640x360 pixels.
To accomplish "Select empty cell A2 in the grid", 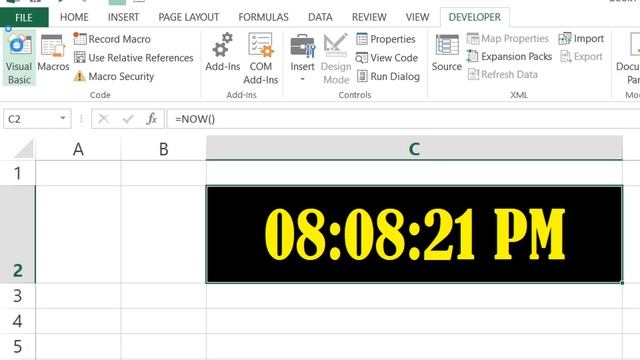I will click(x=78, y=234).
